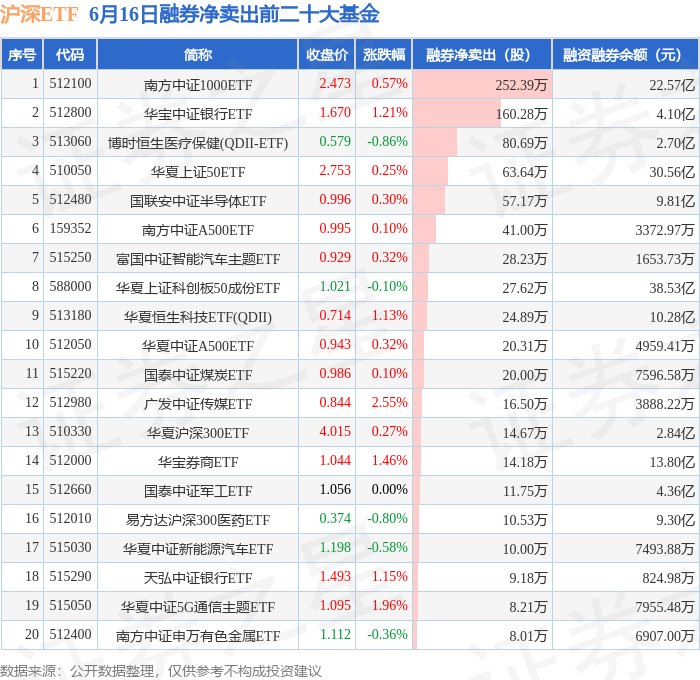The image size is (700, 680).
Task: Select fund name 南方中证A500ETF
Action: (198, 230)
